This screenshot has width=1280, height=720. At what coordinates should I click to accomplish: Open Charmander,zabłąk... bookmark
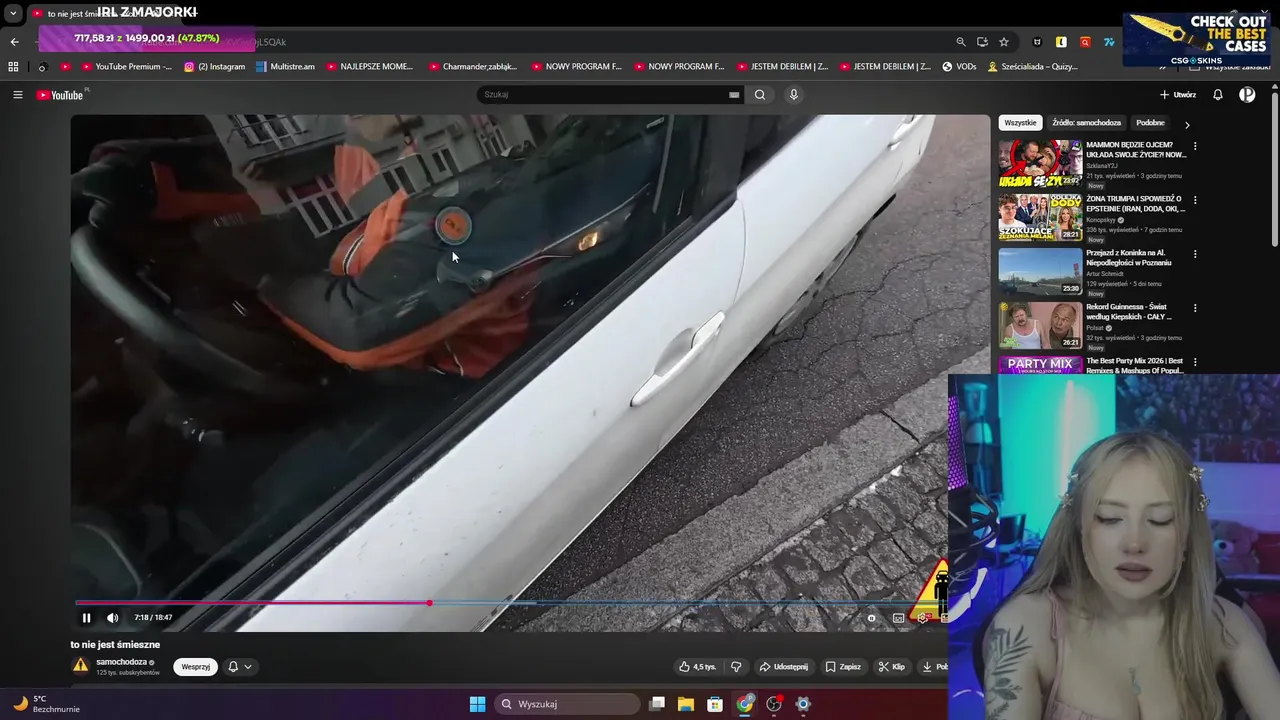tap(472, 67)
